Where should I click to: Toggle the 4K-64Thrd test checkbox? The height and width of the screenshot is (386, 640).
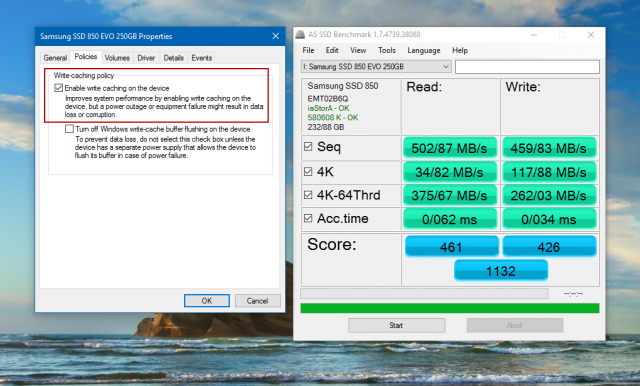click(308, 195)
